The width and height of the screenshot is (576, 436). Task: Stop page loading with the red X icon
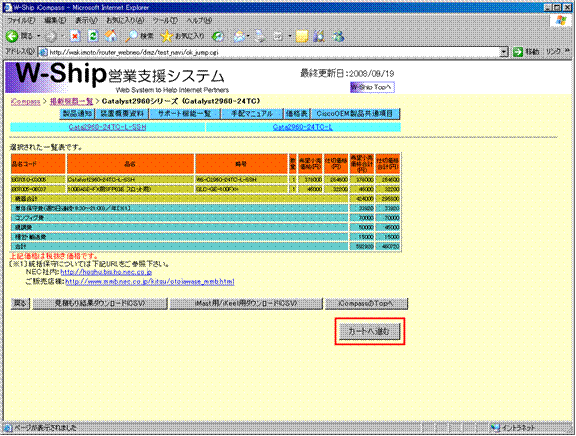point(75,36)
